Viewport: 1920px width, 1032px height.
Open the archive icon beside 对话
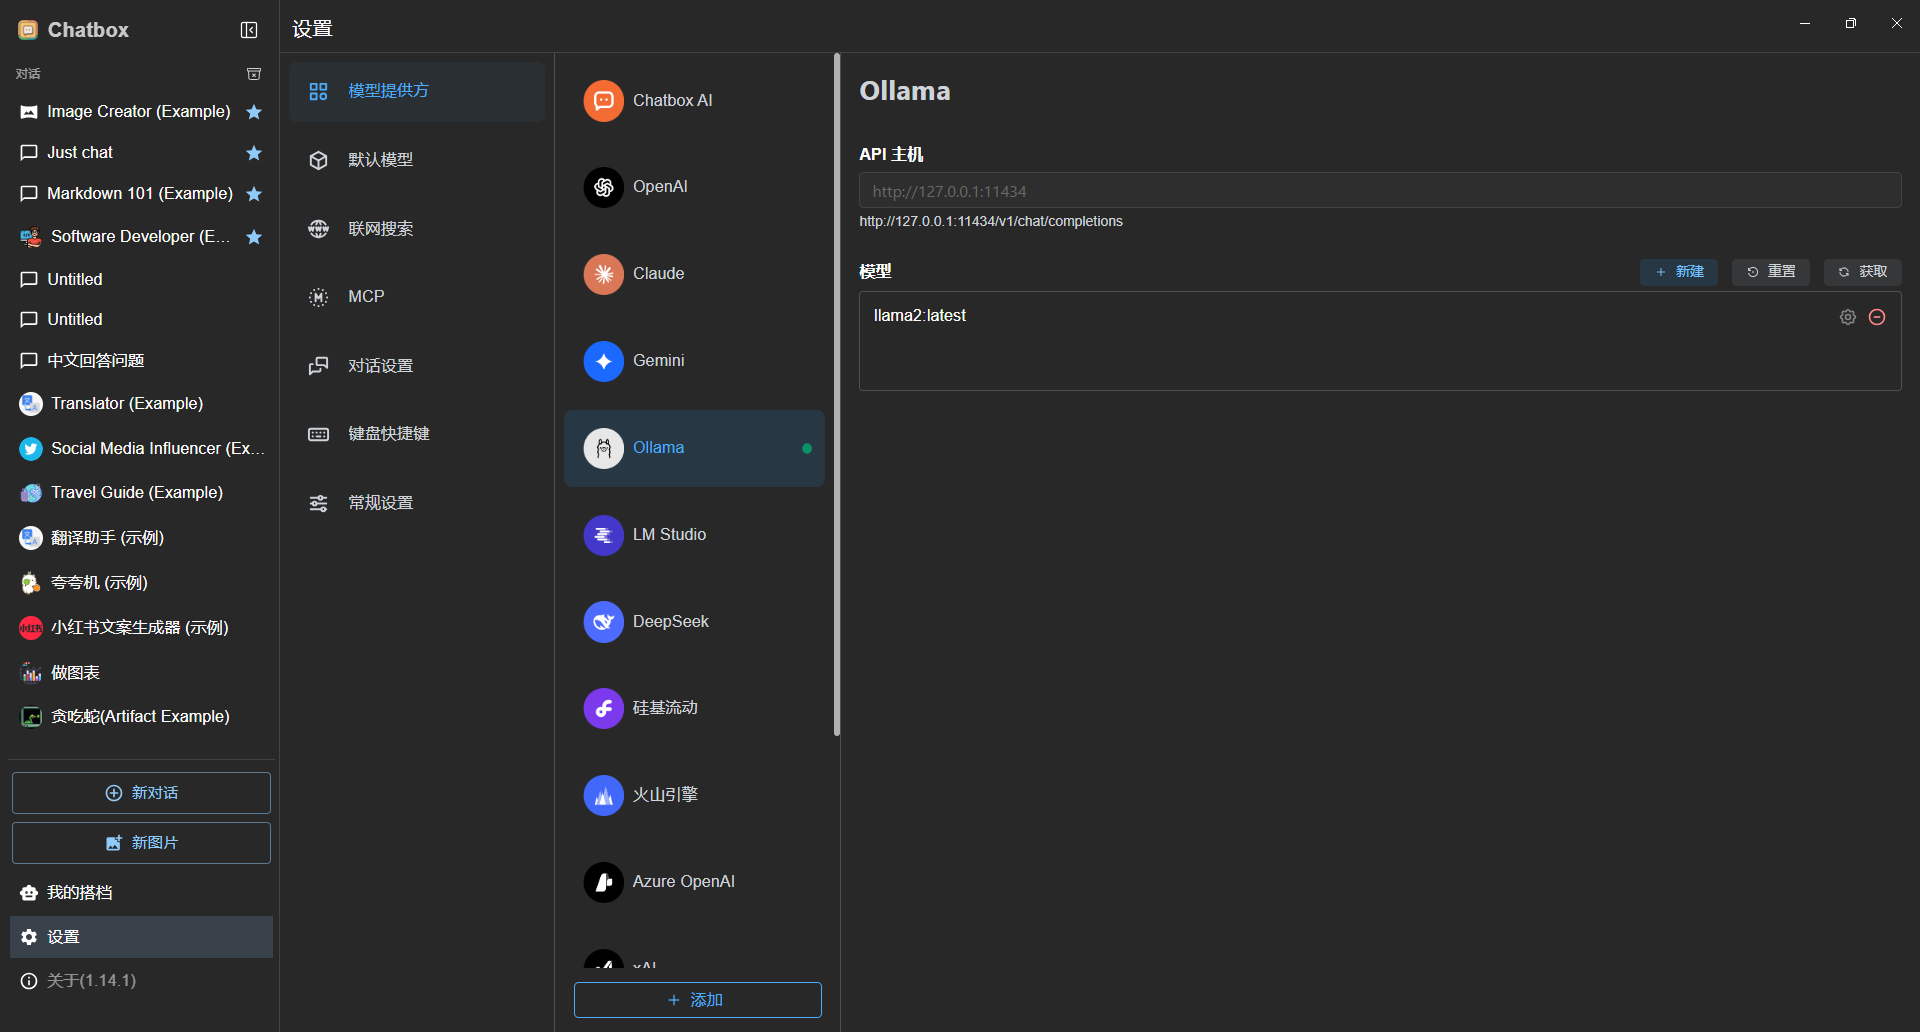[254, 74]
